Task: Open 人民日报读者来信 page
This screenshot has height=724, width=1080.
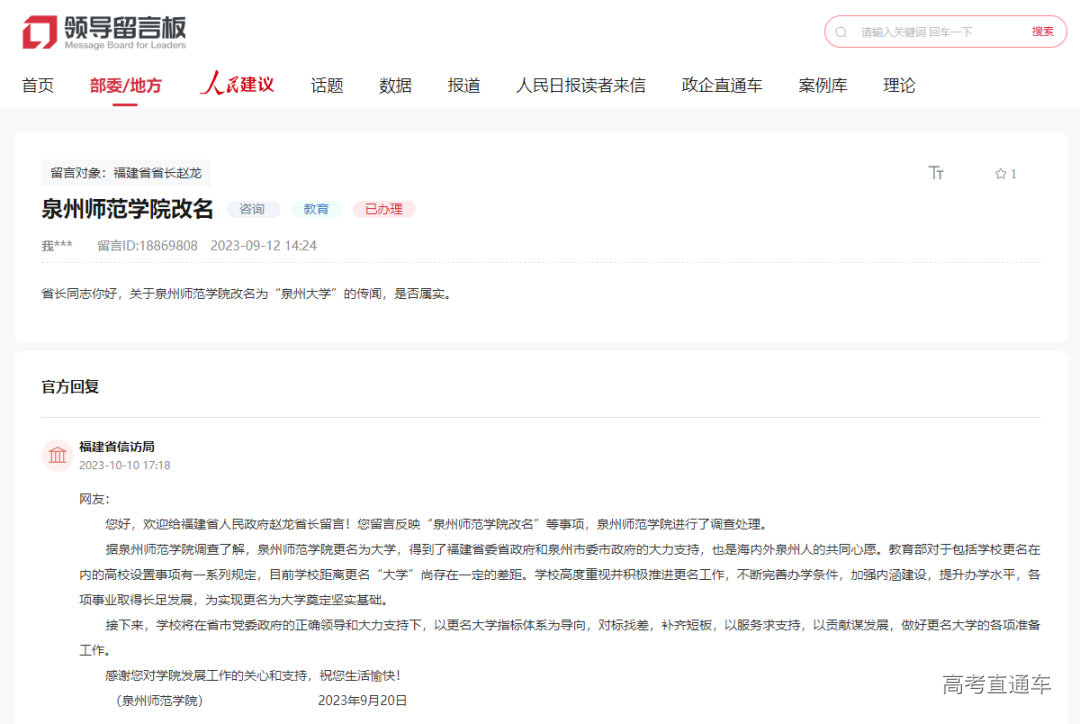Action: (x=581, y=86)
